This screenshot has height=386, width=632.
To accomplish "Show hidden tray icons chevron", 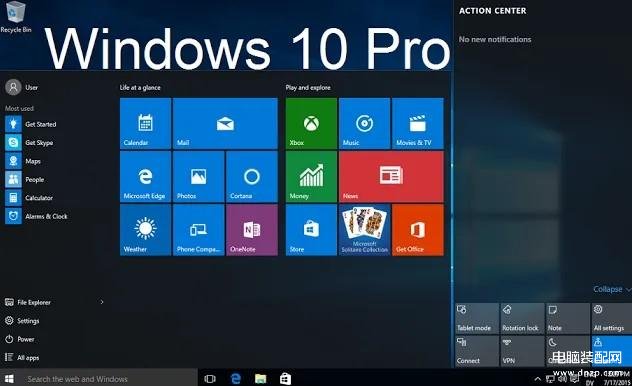I will pyautogui.click(x=537, y=379).
